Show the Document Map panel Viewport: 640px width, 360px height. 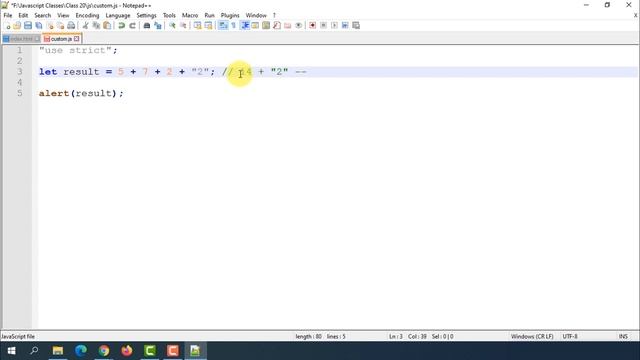point(266,26)
